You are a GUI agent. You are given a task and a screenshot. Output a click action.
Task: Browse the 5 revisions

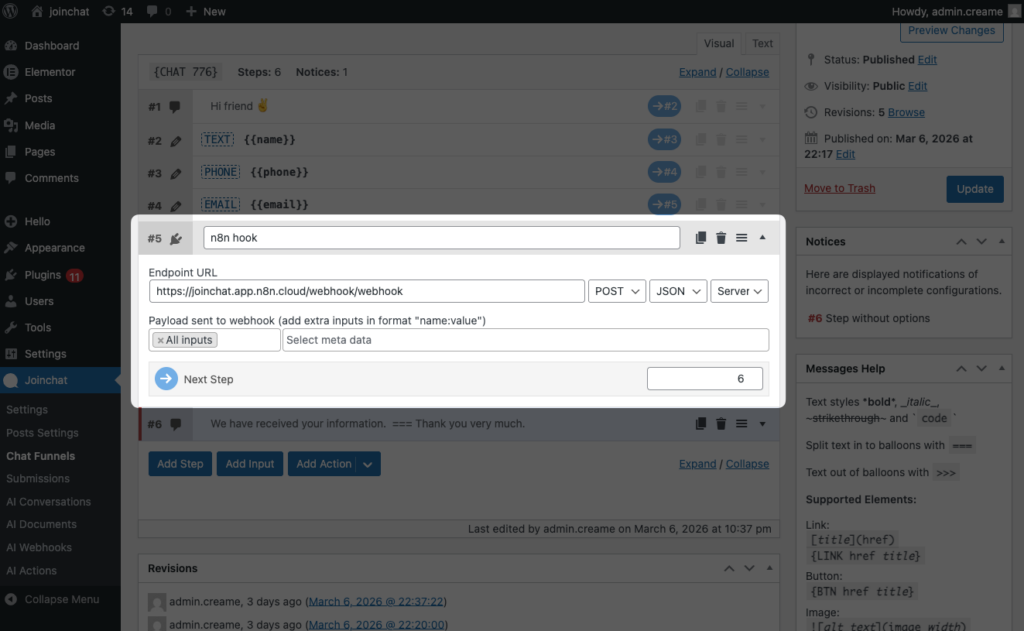click(906, 112)
